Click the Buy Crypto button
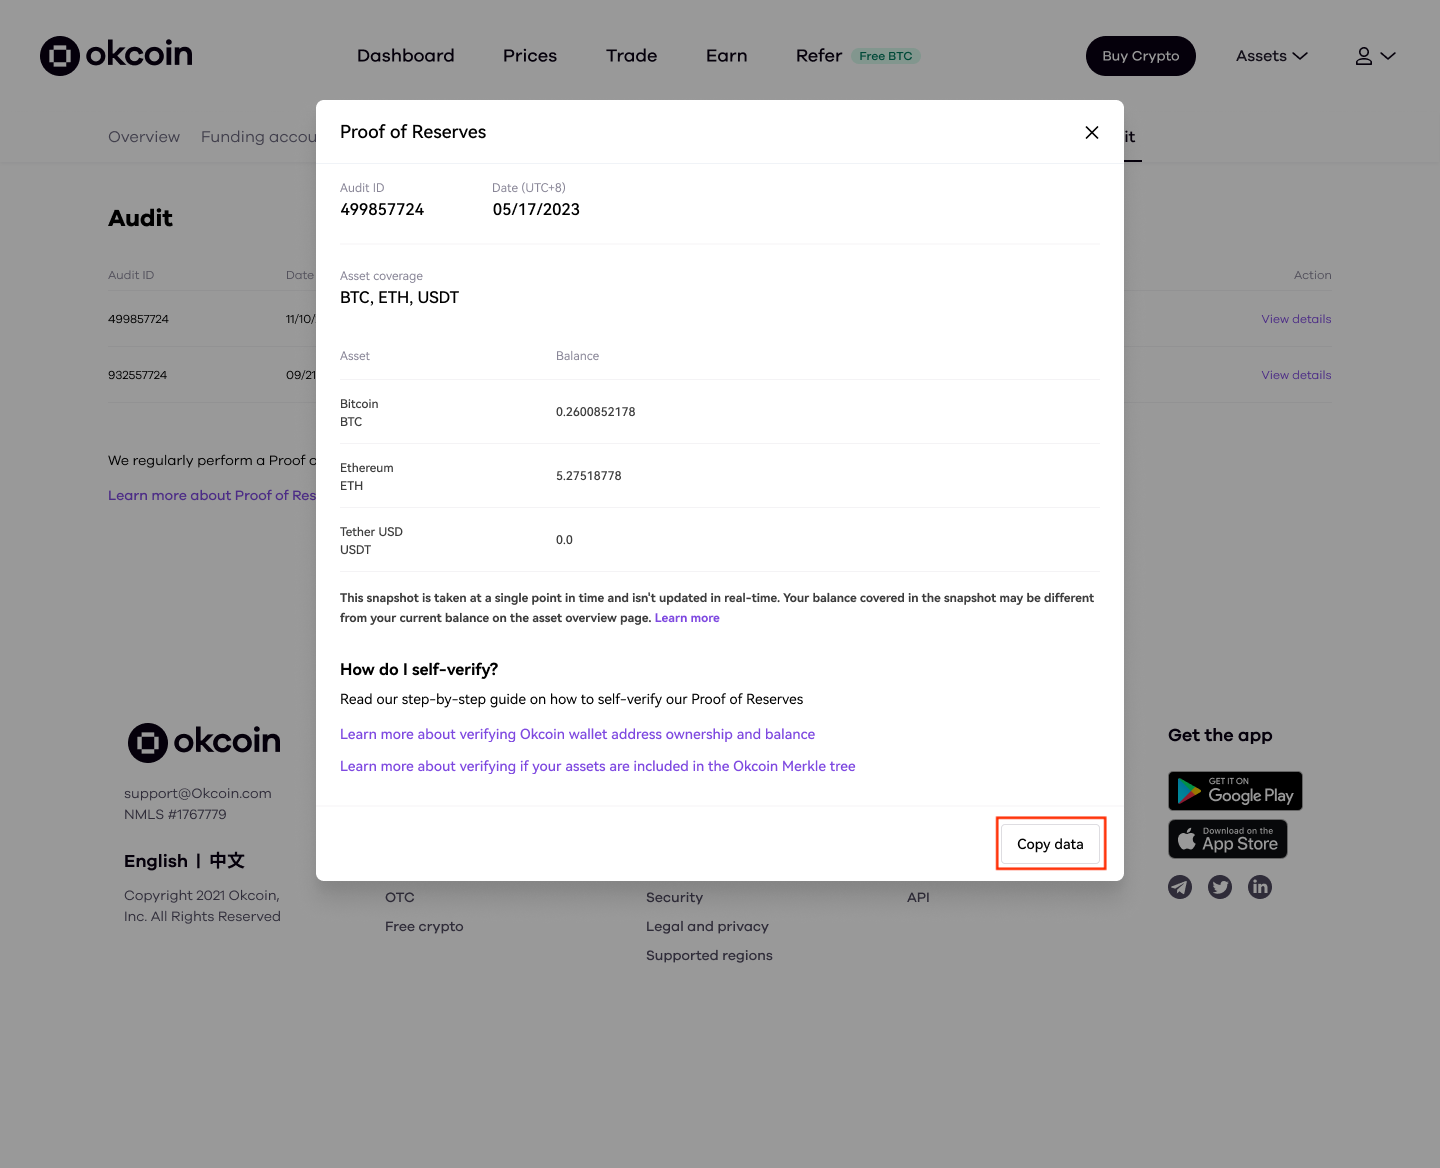The height and width of the screenshot is (1168, 1440). [x=1141, y=56]
